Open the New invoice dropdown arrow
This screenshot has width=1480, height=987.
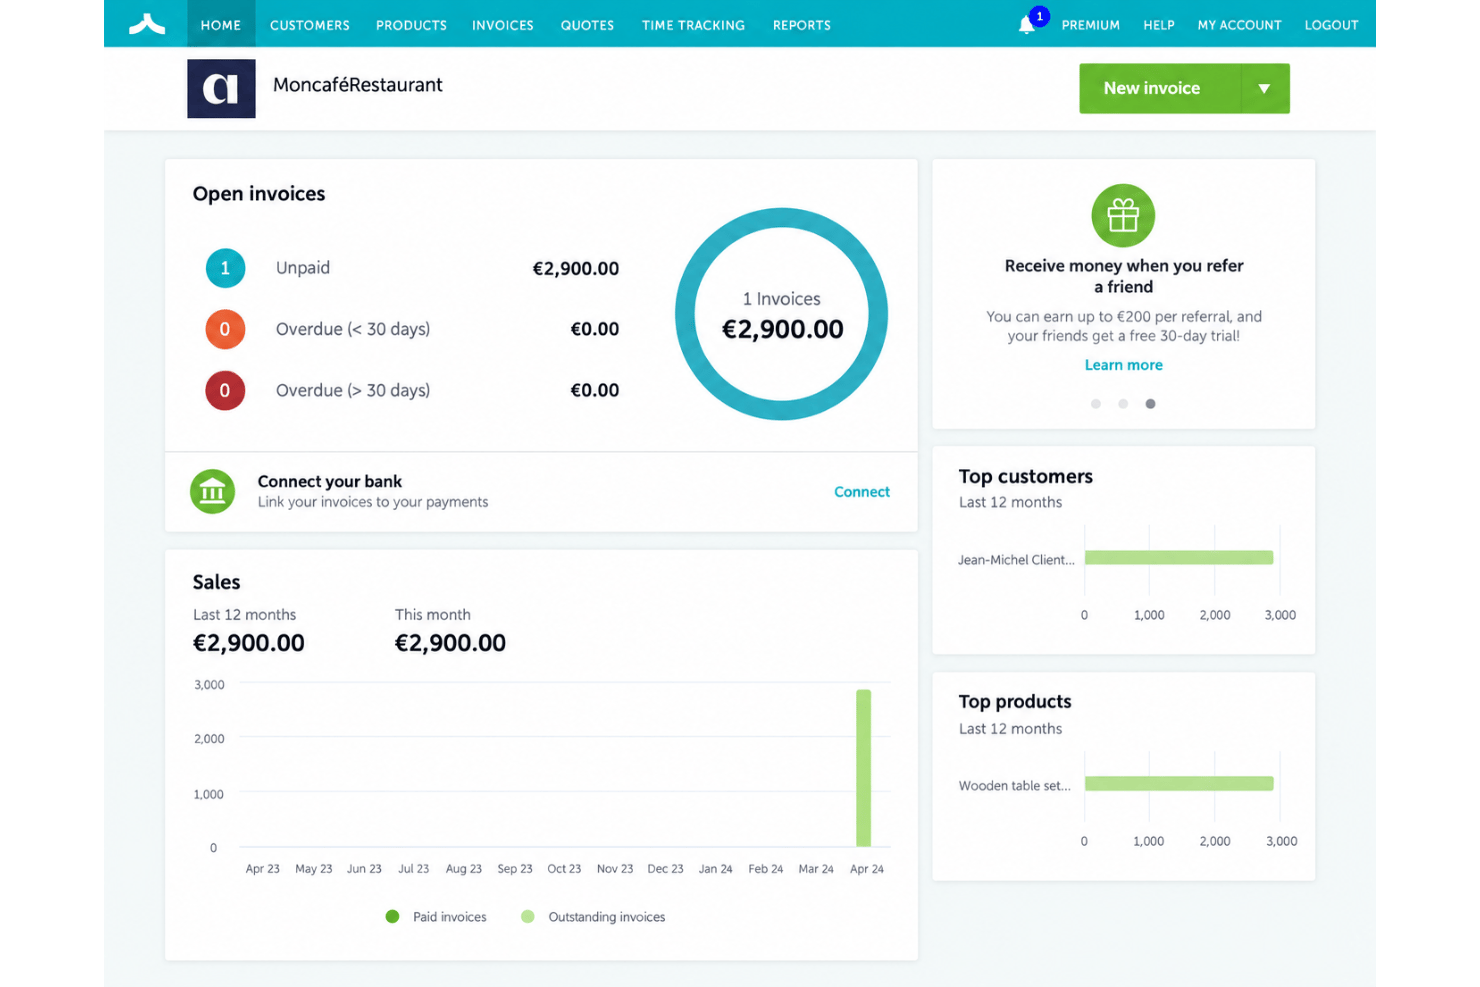pyautogui.click(x=1265, y=88)
